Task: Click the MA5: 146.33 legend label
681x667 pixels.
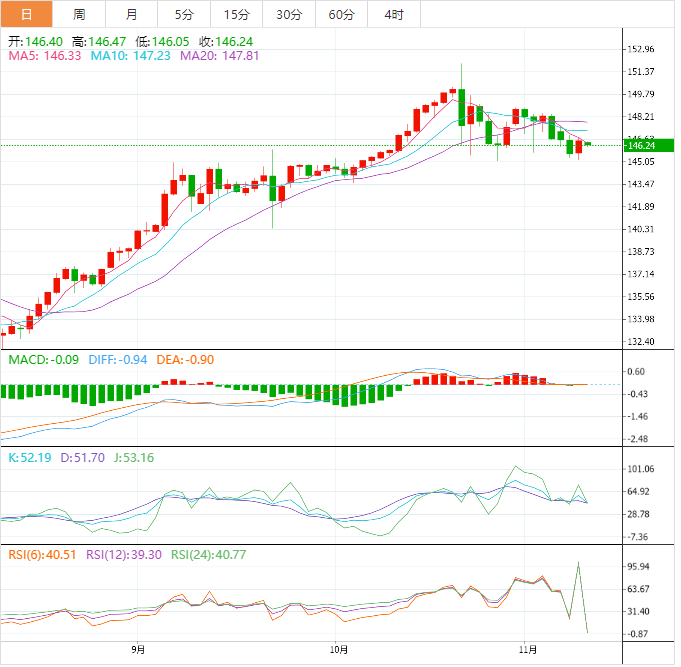Action: [45, 56]
